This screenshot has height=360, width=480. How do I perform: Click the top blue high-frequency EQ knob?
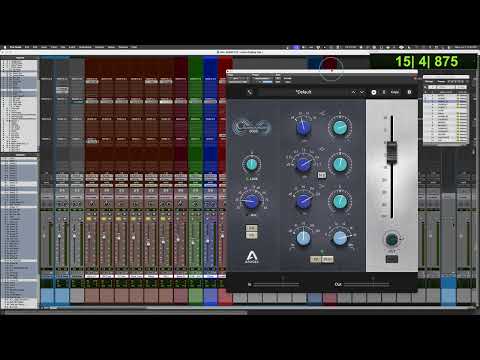coord(303,128)
